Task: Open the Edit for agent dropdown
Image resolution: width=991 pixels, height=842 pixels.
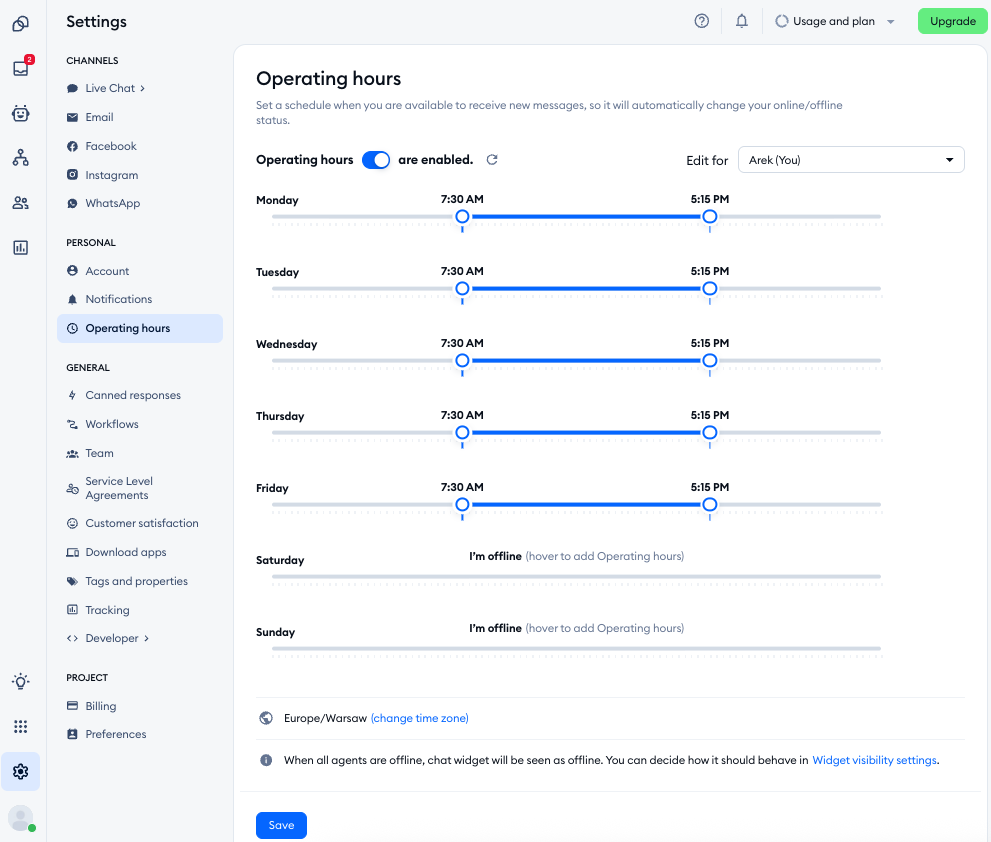Action: coord(851,160)
